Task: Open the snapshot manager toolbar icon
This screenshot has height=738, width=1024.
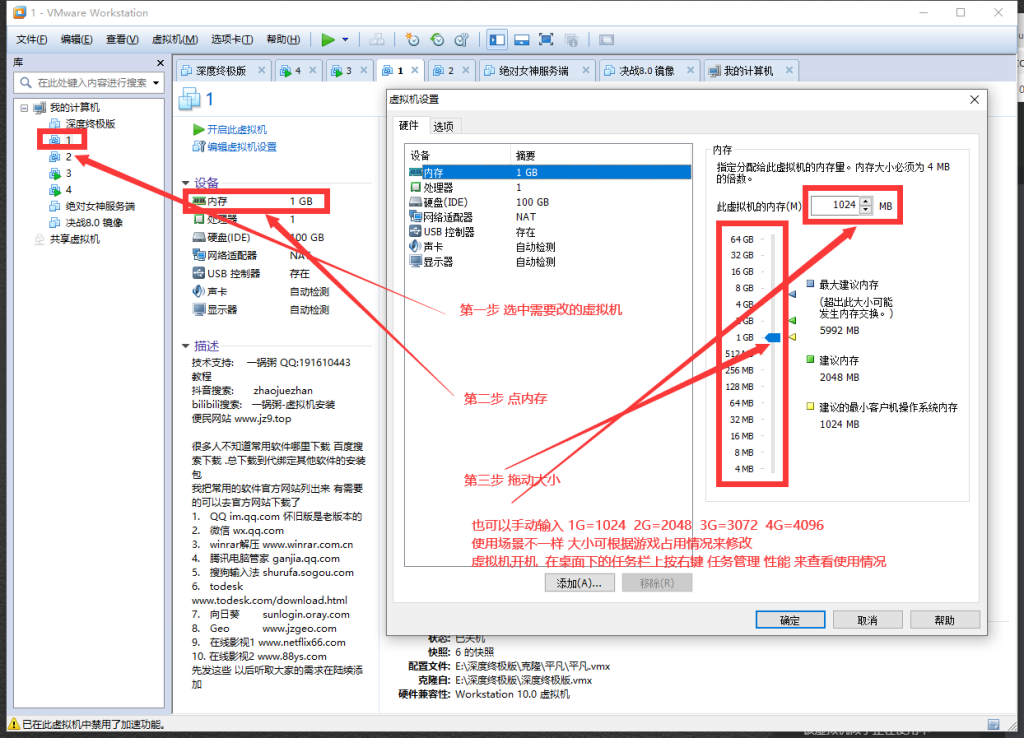Action: (x=462, y=40)
